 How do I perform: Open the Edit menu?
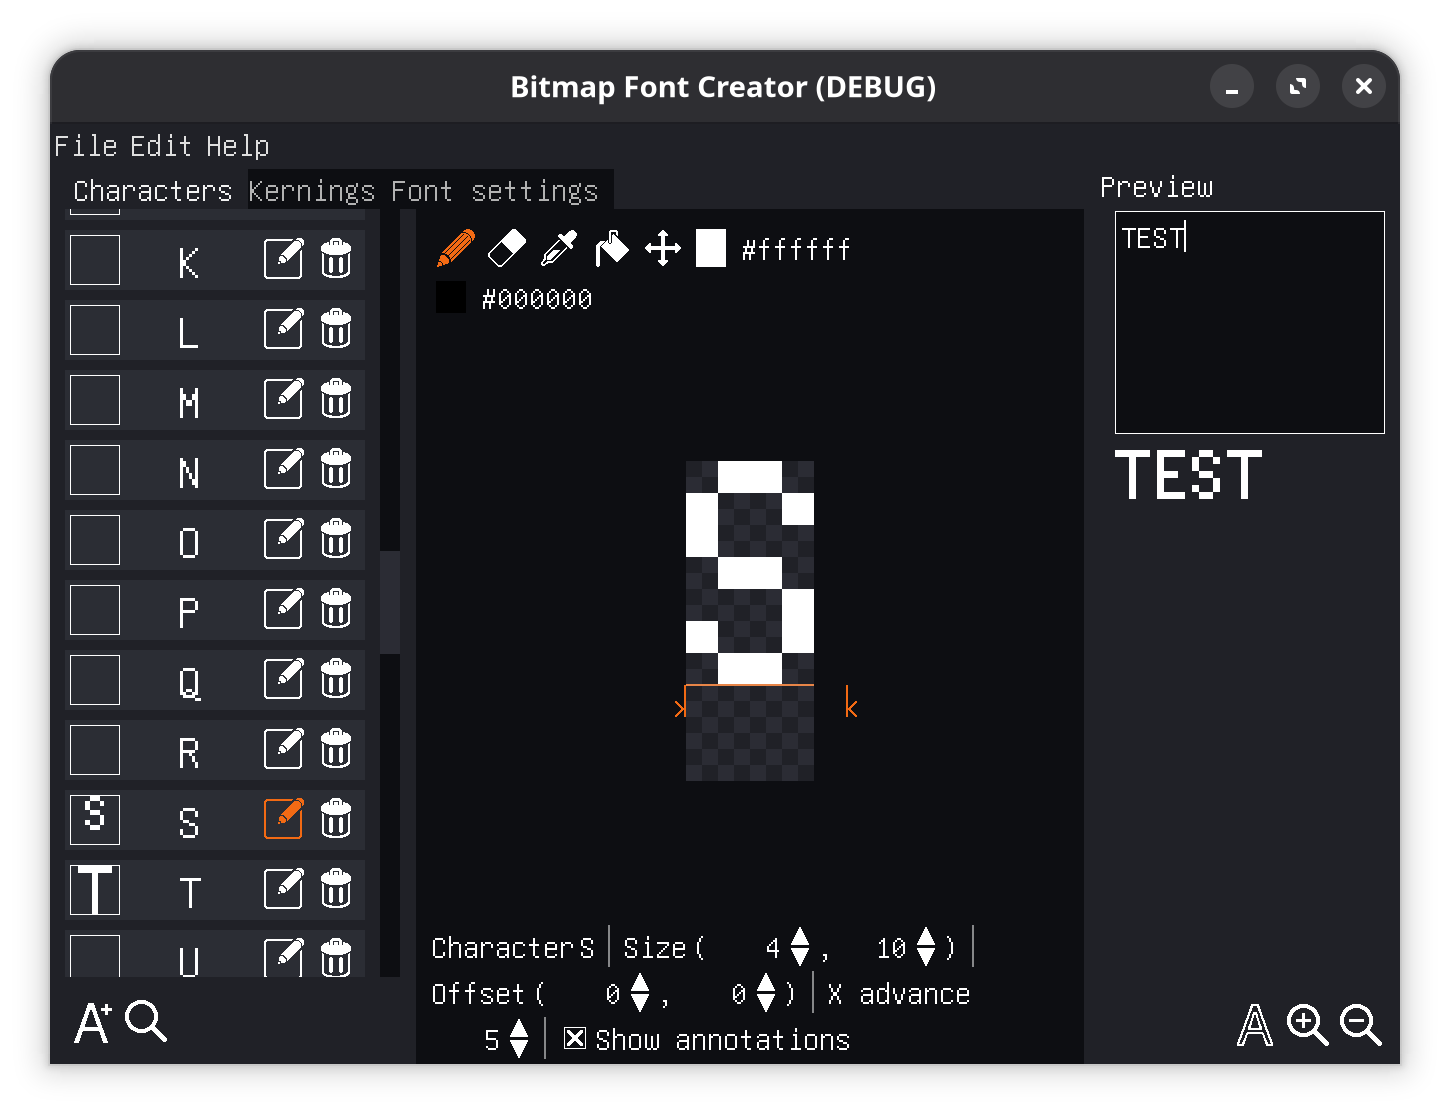click(x=161, y=146)
